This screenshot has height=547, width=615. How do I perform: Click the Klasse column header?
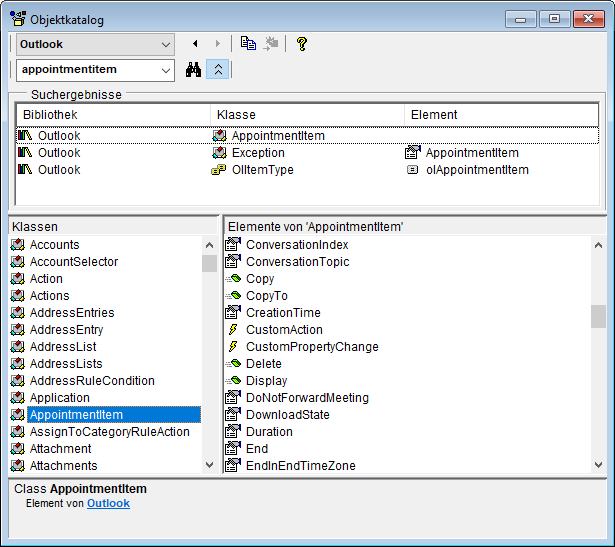[x=308, y=115]
